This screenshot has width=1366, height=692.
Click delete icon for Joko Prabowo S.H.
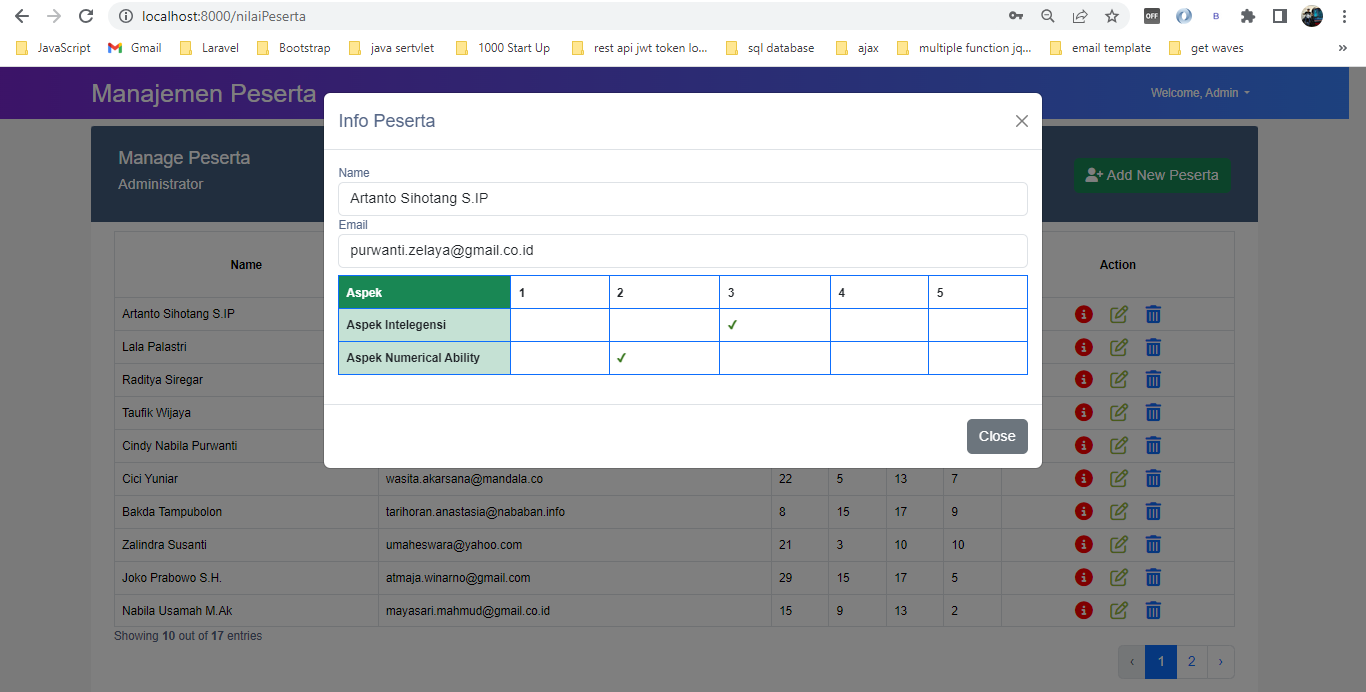tap(1153, 578)
